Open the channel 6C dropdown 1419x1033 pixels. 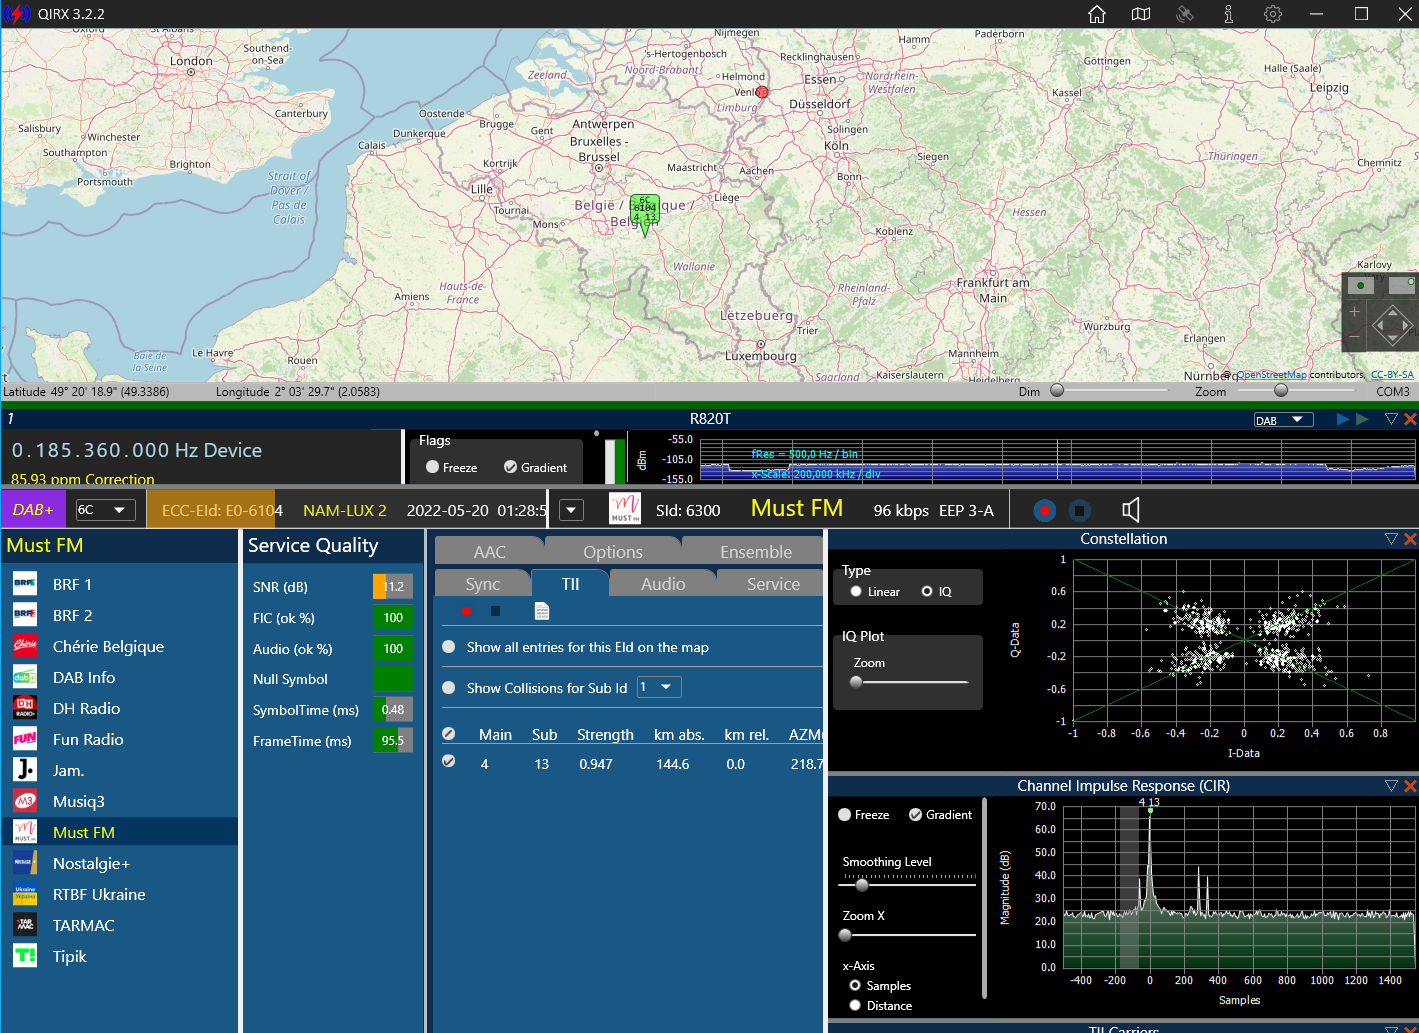click(106, 510)
